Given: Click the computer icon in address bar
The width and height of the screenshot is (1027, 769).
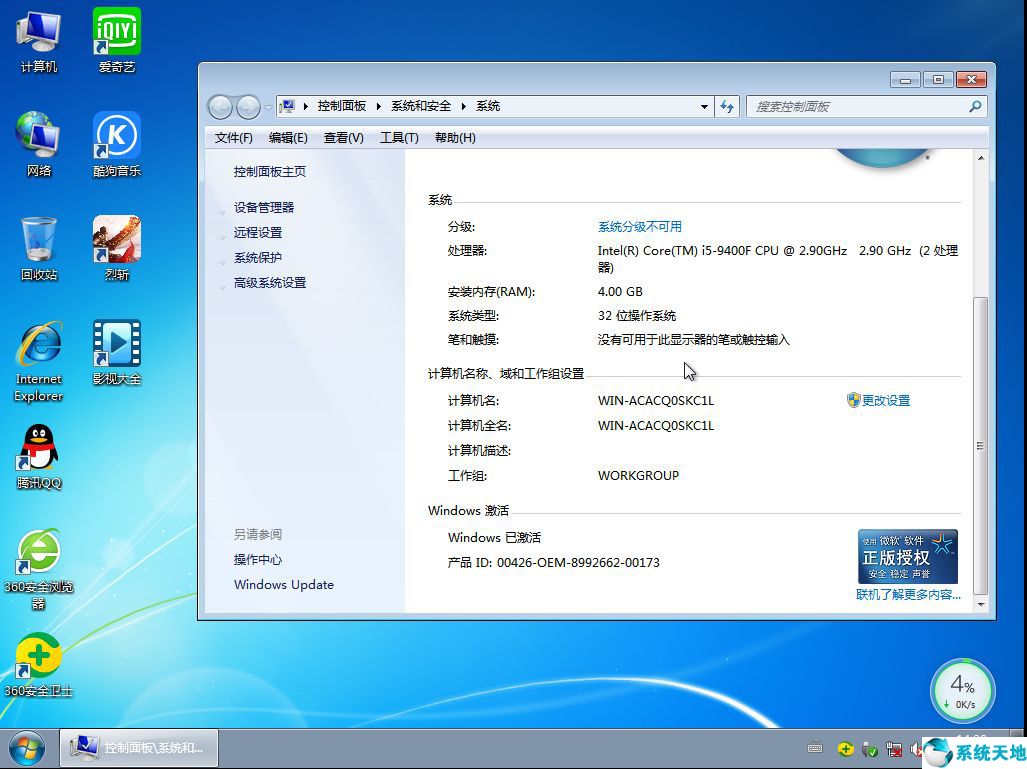Looking at the screenshot, I should tap(287, 106).
